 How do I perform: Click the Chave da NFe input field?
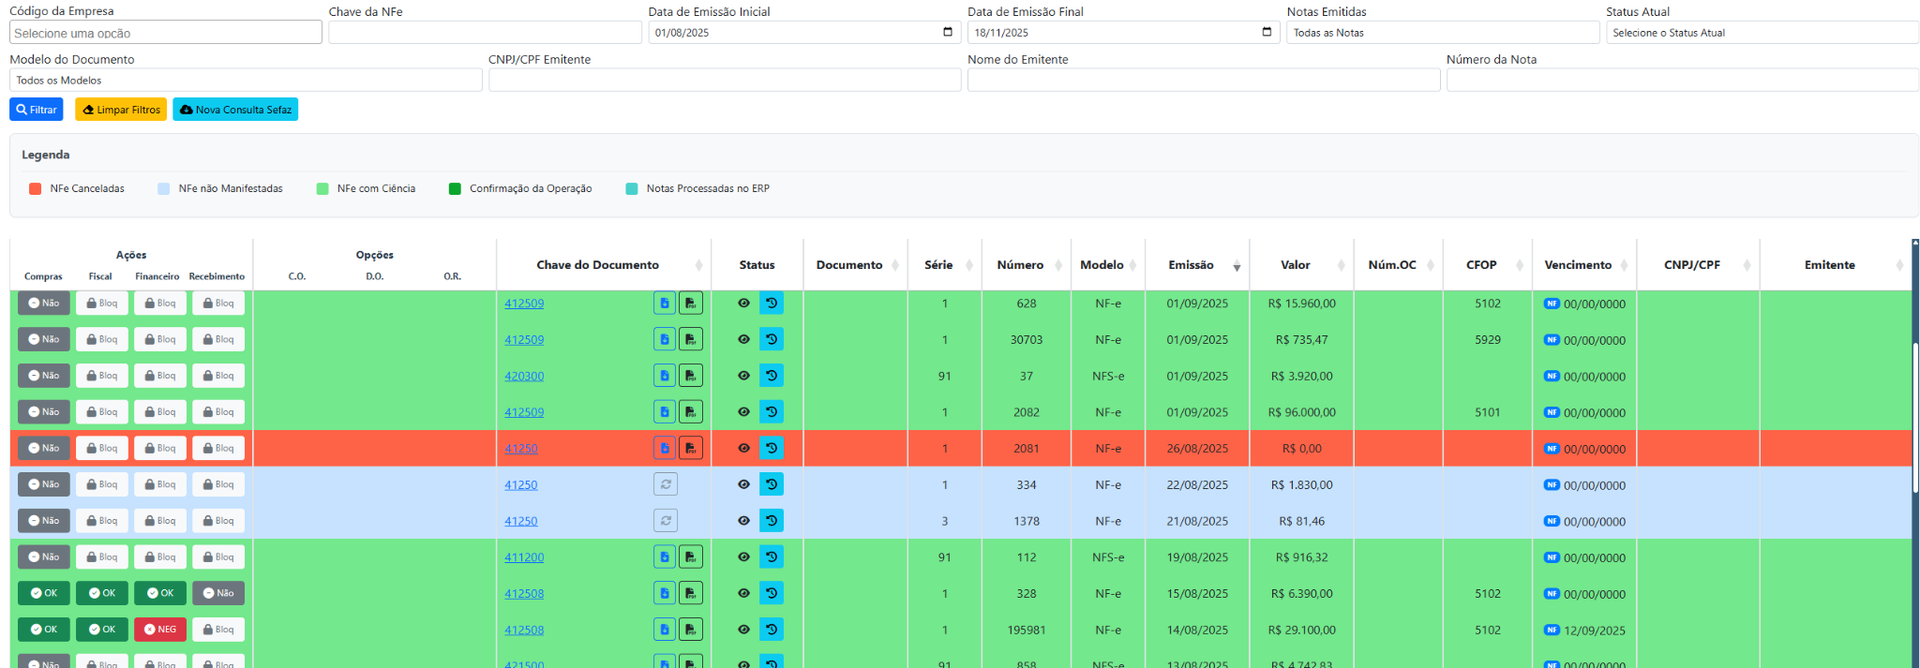click(x=484, y=33)
